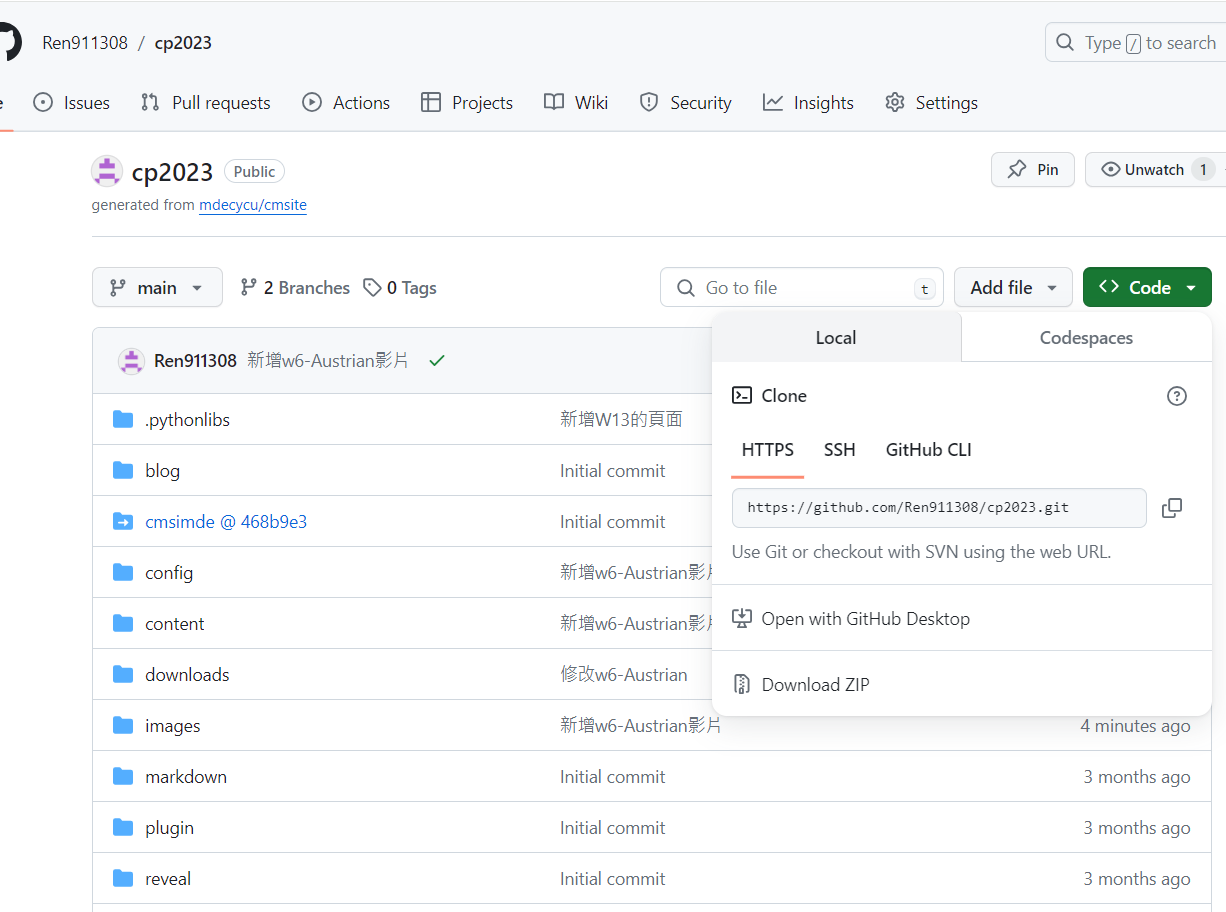
Task: Pin the cp2023 repository
Action: click(x=1033, y=170)
